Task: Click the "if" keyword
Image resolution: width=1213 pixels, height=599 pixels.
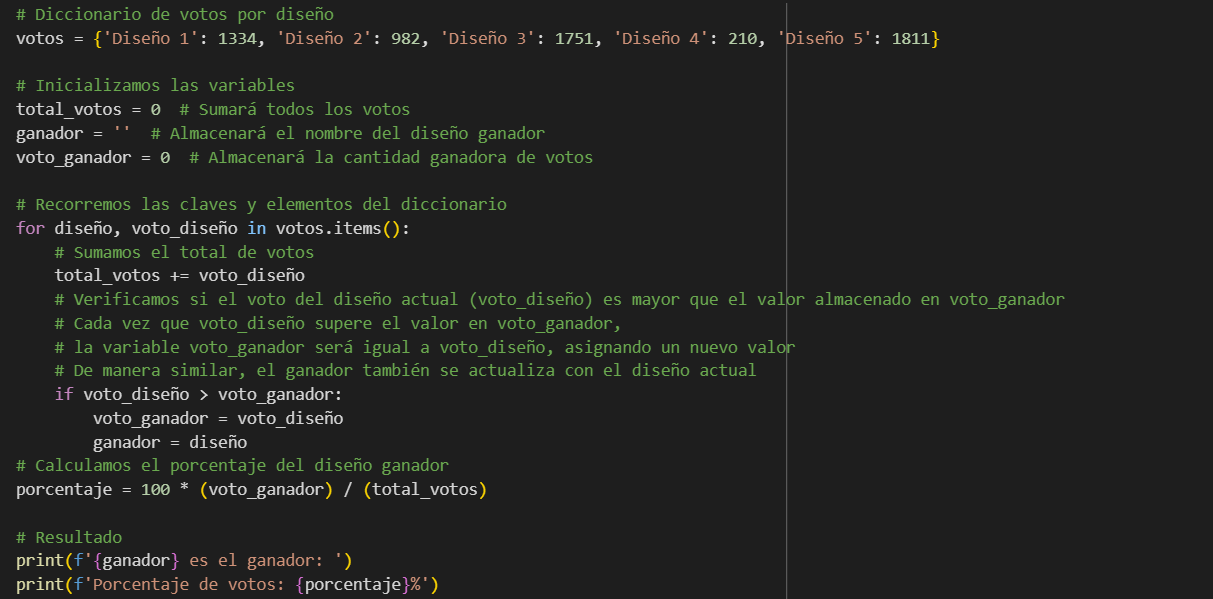Action: point(64,394)
